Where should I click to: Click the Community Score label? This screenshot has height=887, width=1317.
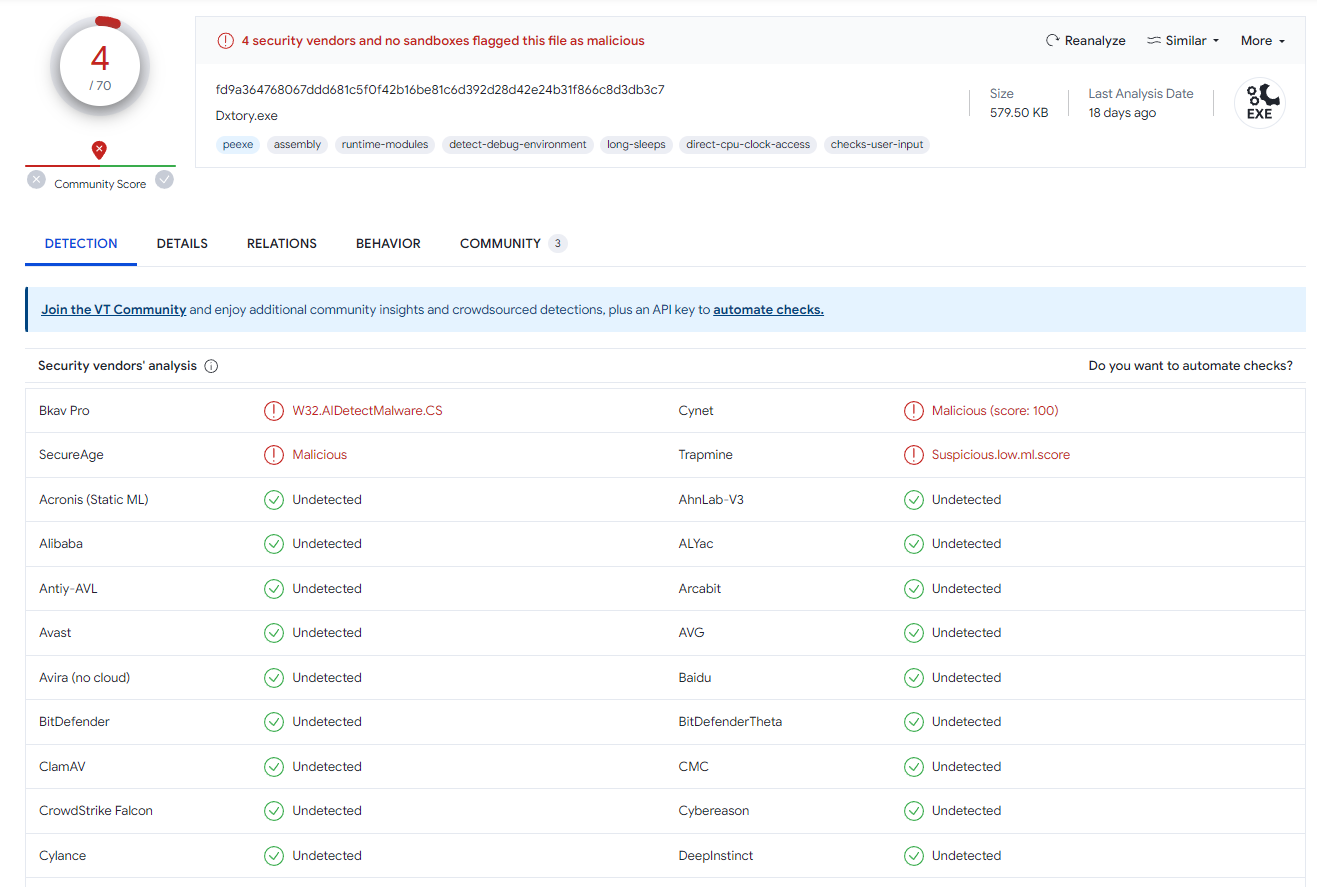click(x=100, y=184)
